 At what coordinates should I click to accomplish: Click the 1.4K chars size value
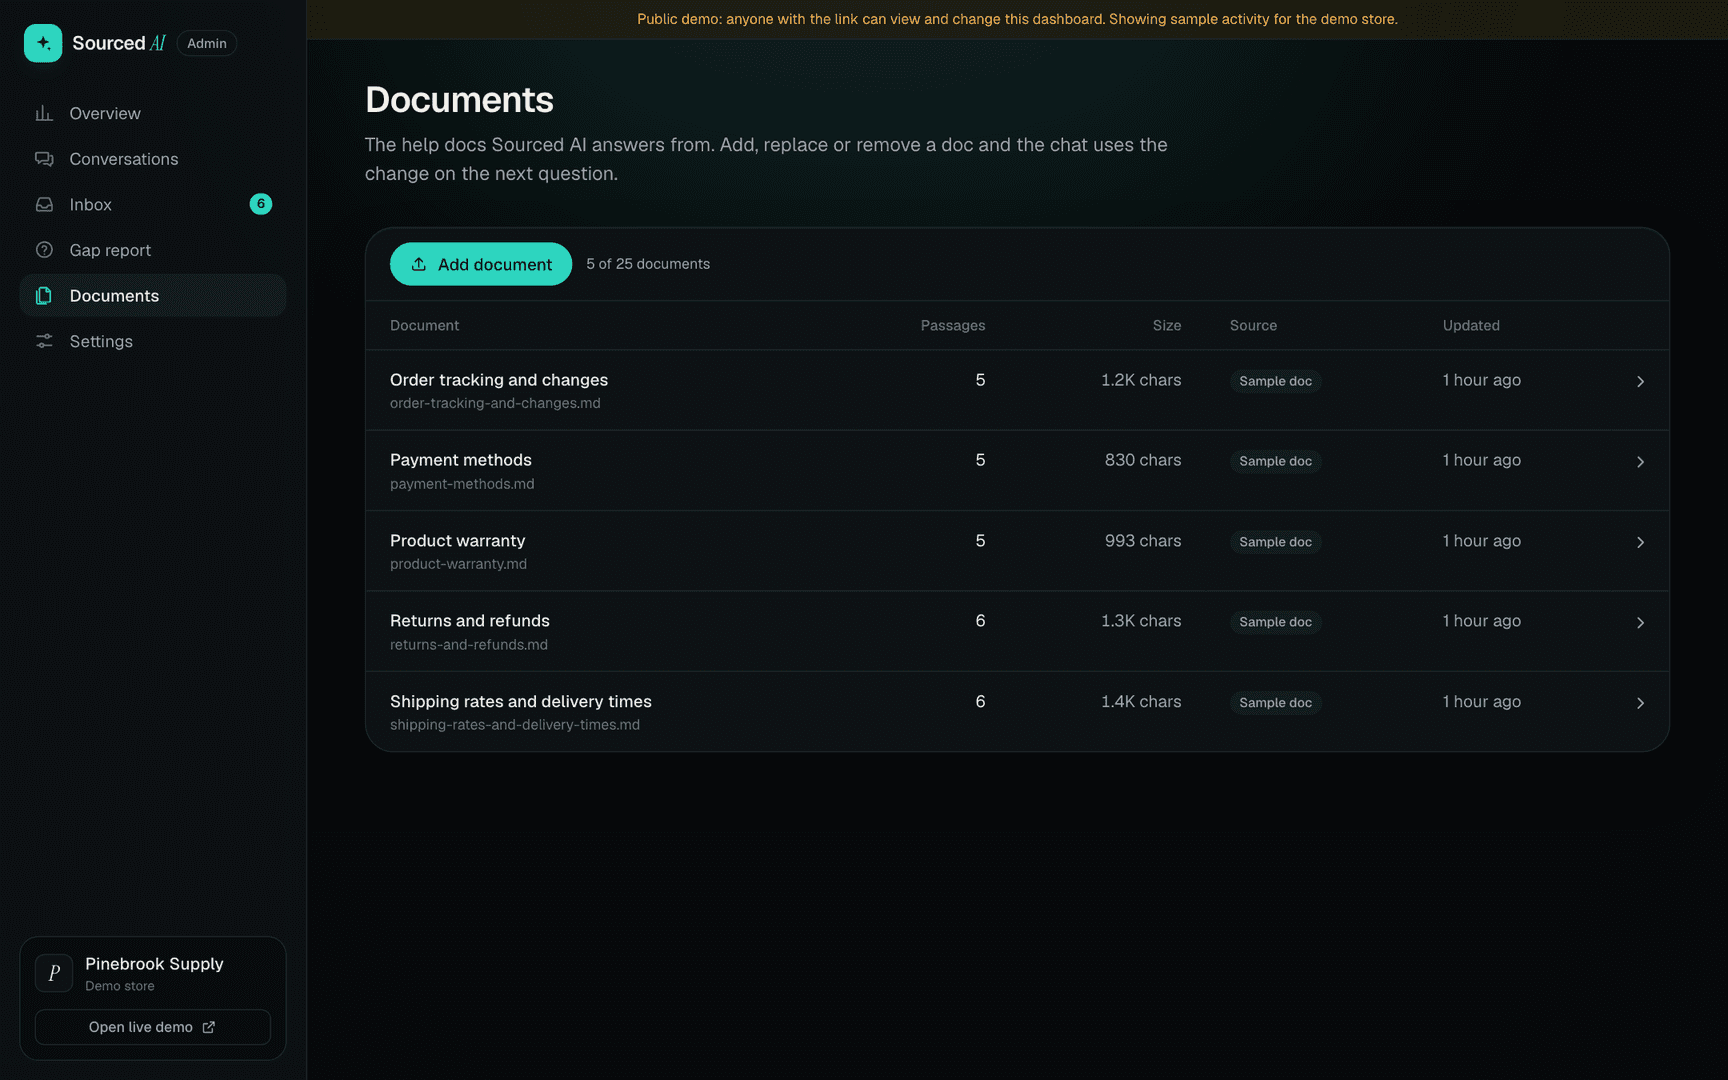coord(1141,702)
